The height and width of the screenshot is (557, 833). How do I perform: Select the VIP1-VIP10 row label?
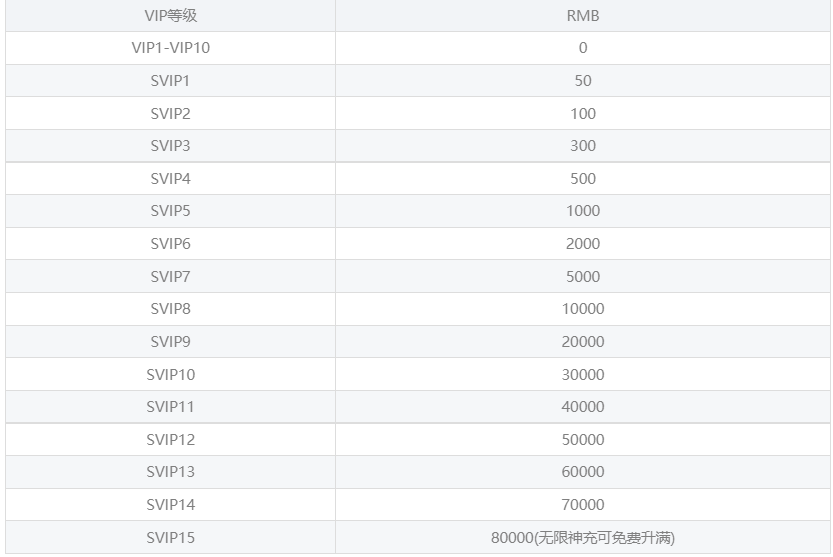tap(170, 48)
